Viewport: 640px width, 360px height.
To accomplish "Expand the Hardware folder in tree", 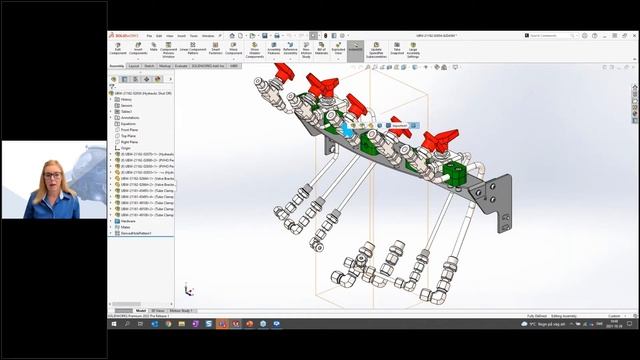I will click(111, 221).
